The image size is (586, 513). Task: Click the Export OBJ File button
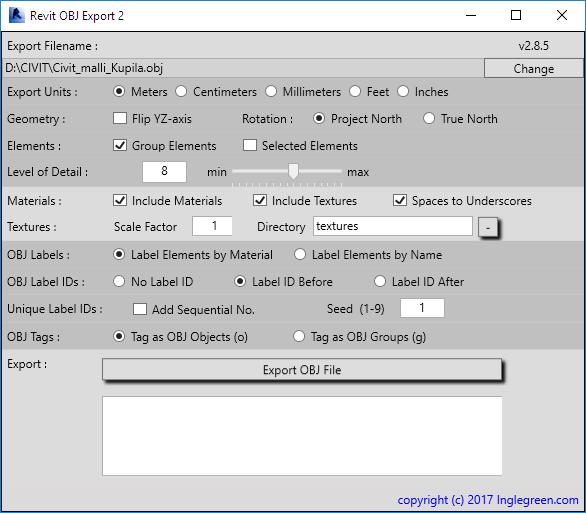[302, 370]
